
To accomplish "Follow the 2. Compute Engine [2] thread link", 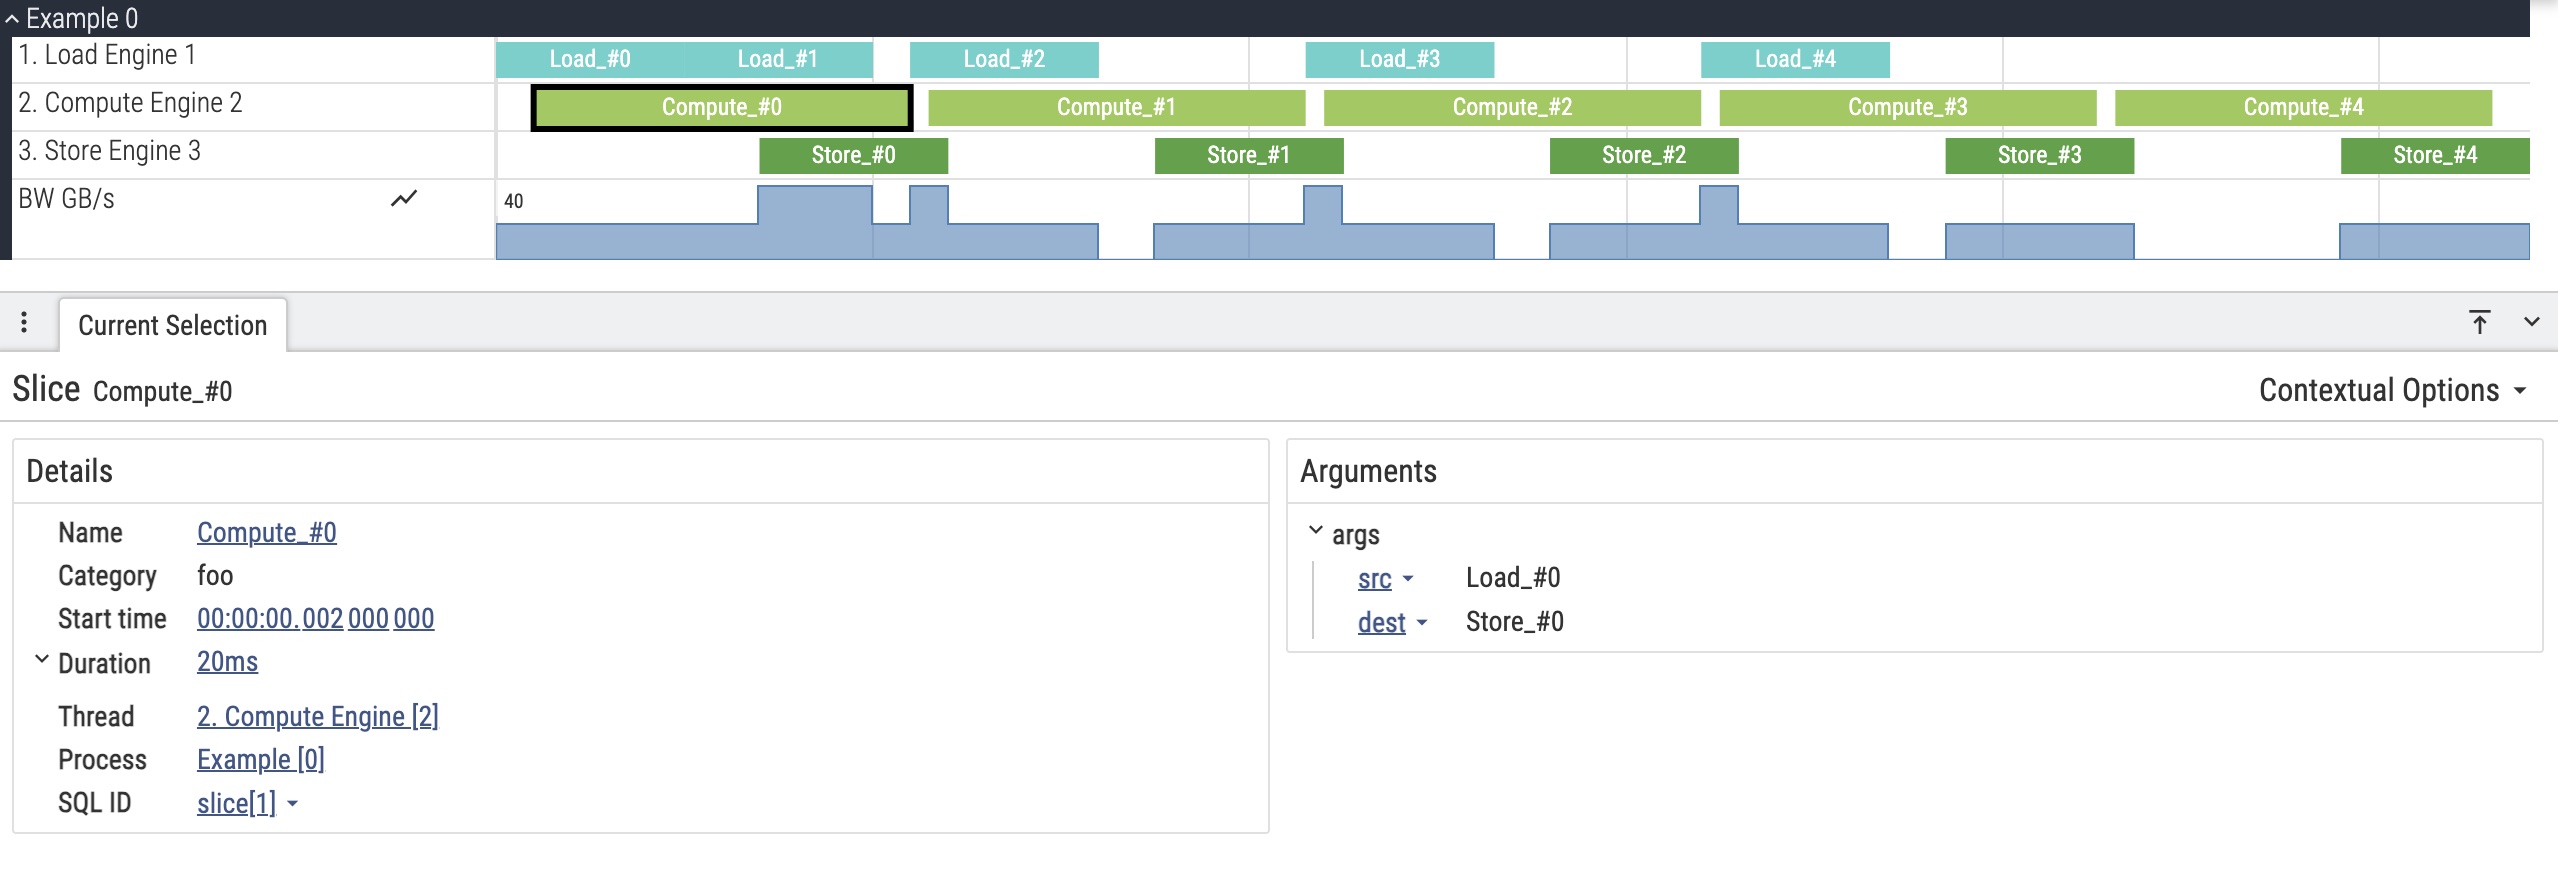I will pos(317,715).
